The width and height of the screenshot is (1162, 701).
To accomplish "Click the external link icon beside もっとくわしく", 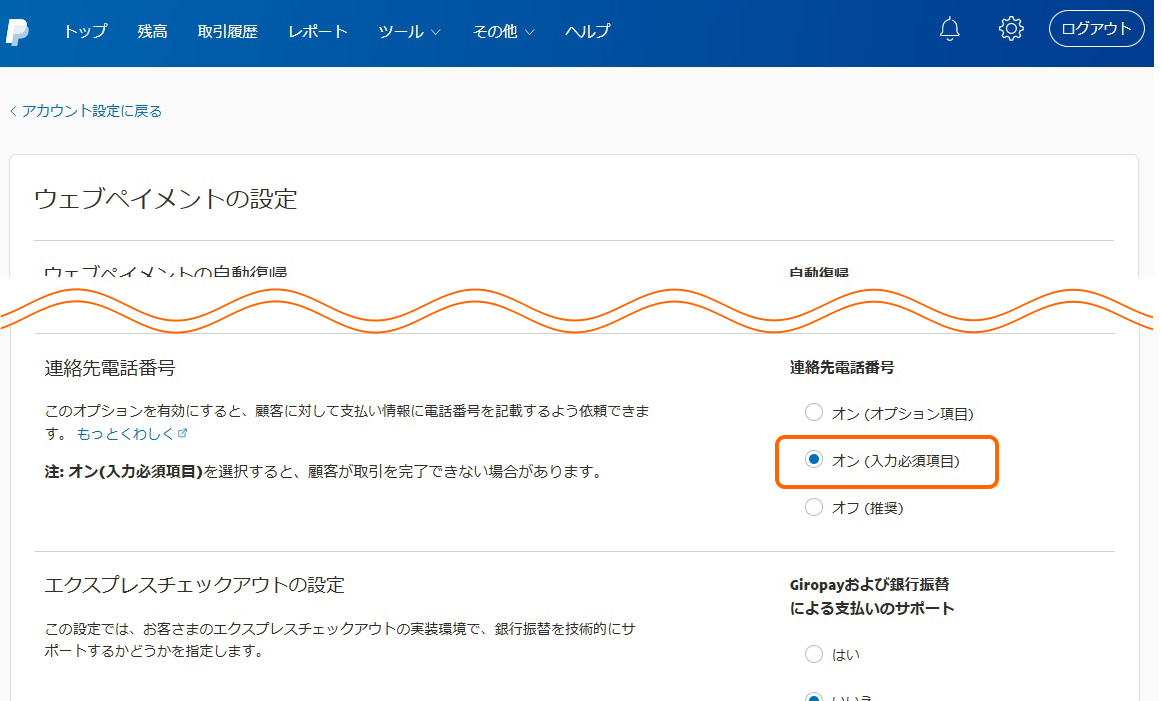I will coord(183,434).
